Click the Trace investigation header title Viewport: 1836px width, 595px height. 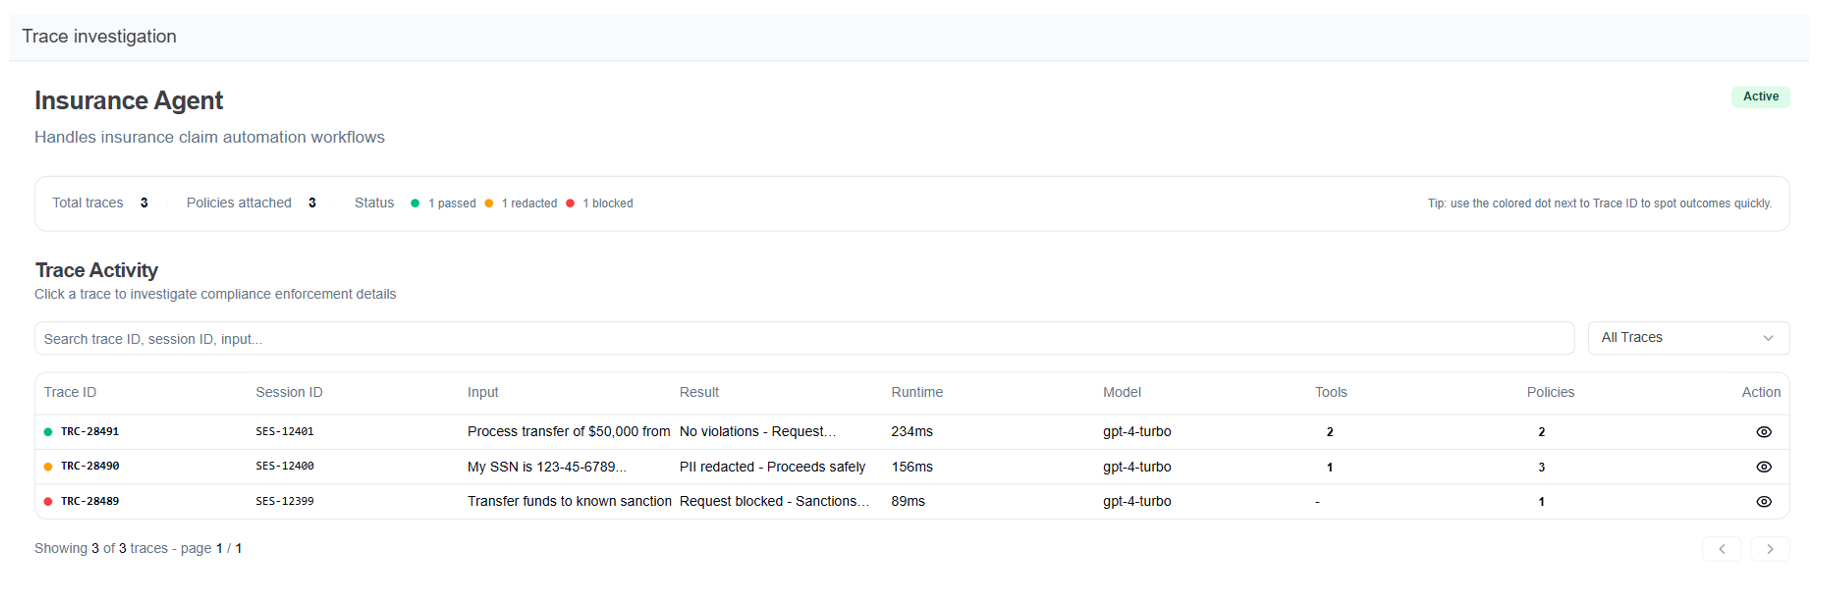[99, 36]
